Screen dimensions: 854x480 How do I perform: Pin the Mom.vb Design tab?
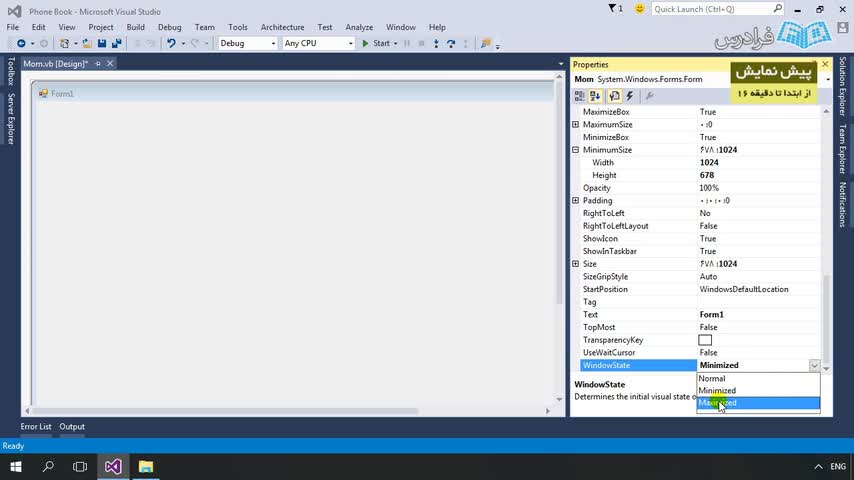[98, 64]
